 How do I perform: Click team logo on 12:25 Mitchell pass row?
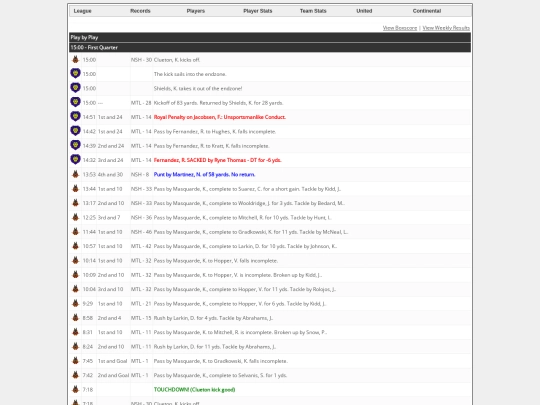coord(75,217)
